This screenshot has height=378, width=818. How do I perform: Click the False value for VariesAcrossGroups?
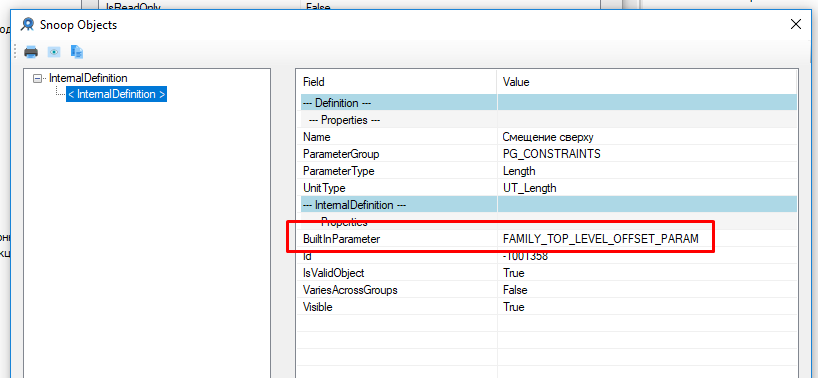[647, 290]
